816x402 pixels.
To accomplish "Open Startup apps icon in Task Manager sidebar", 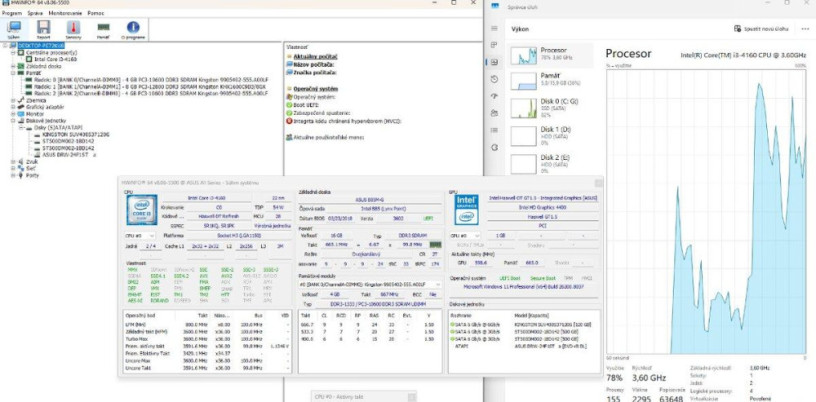I will [494, 96].
